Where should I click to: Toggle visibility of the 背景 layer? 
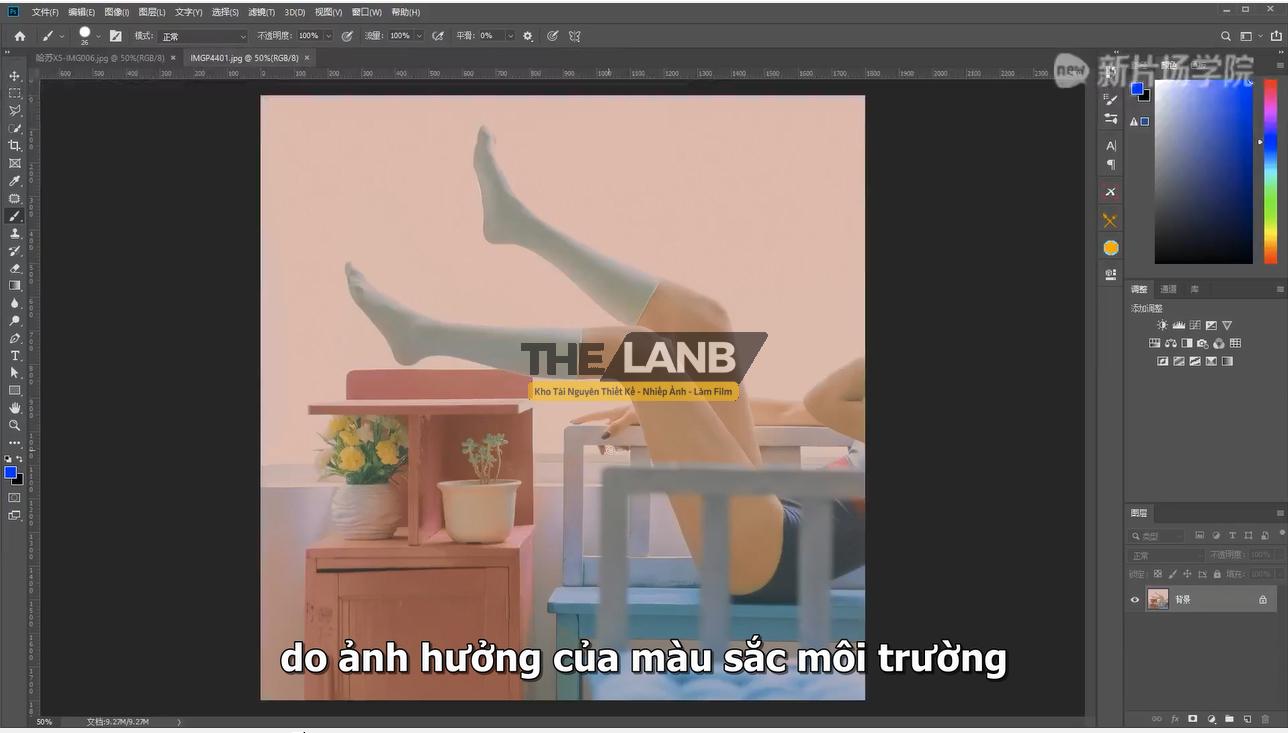(x=1135, y=599)
